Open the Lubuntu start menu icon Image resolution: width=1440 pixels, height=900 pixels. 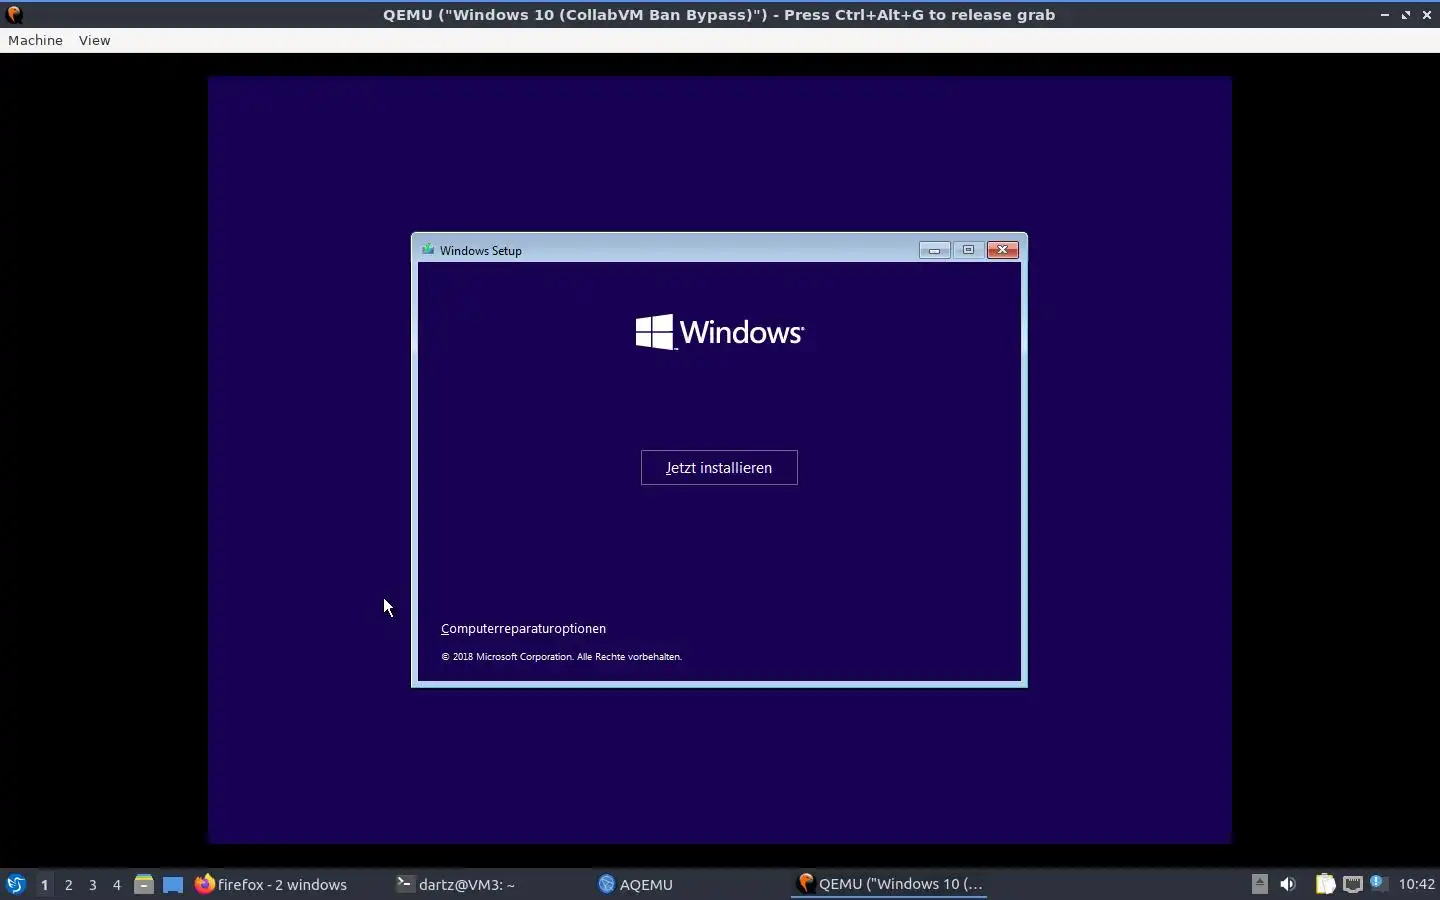(15, 884)
